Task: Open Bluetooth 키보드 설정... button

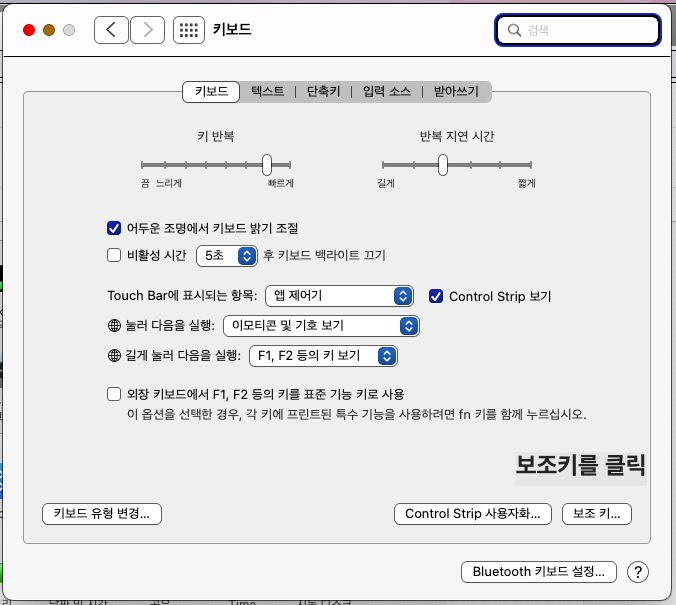Action: pyautogui.click(x=538, y=572)
